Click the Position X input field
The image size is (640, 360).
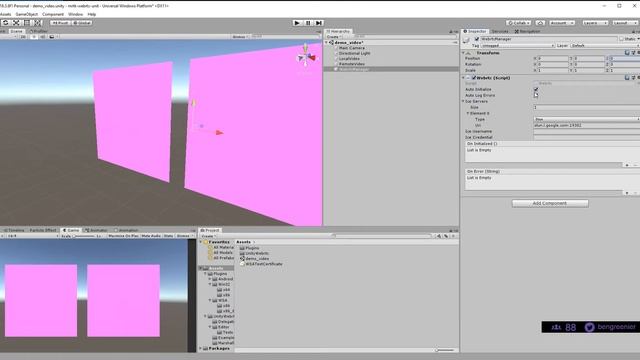[553, 58]
